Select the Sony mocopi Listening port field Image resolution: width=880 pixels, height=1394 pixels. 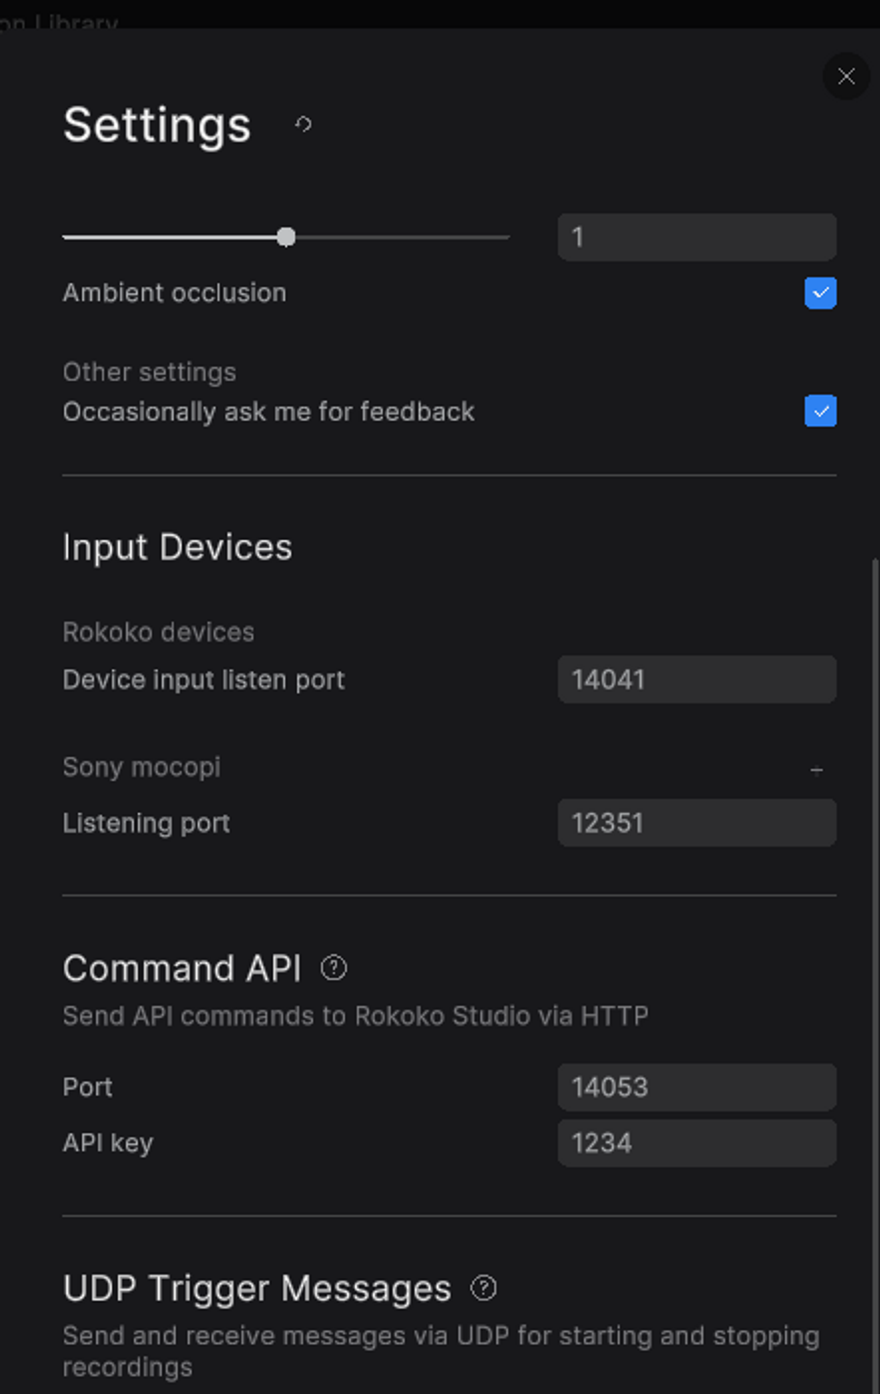coord(697,823)
